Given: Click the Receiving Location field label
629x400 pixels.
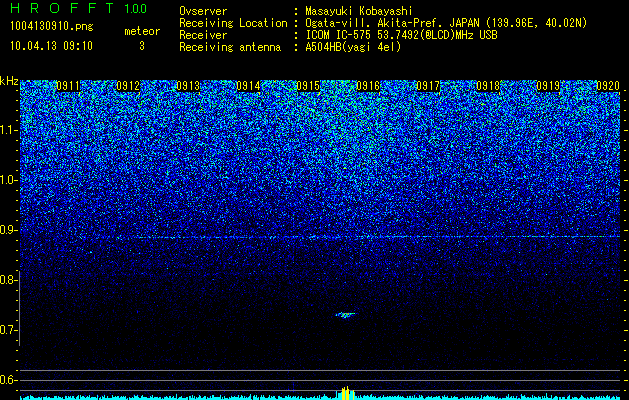Looking at the screenshot, I should pos(233,23).
